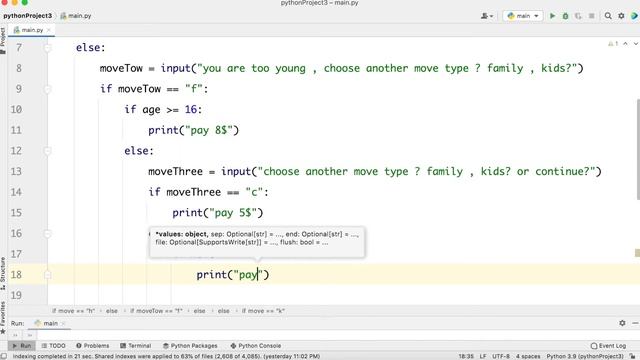Change indent setting 4 spaces in status bar

[x=528, y=356]
